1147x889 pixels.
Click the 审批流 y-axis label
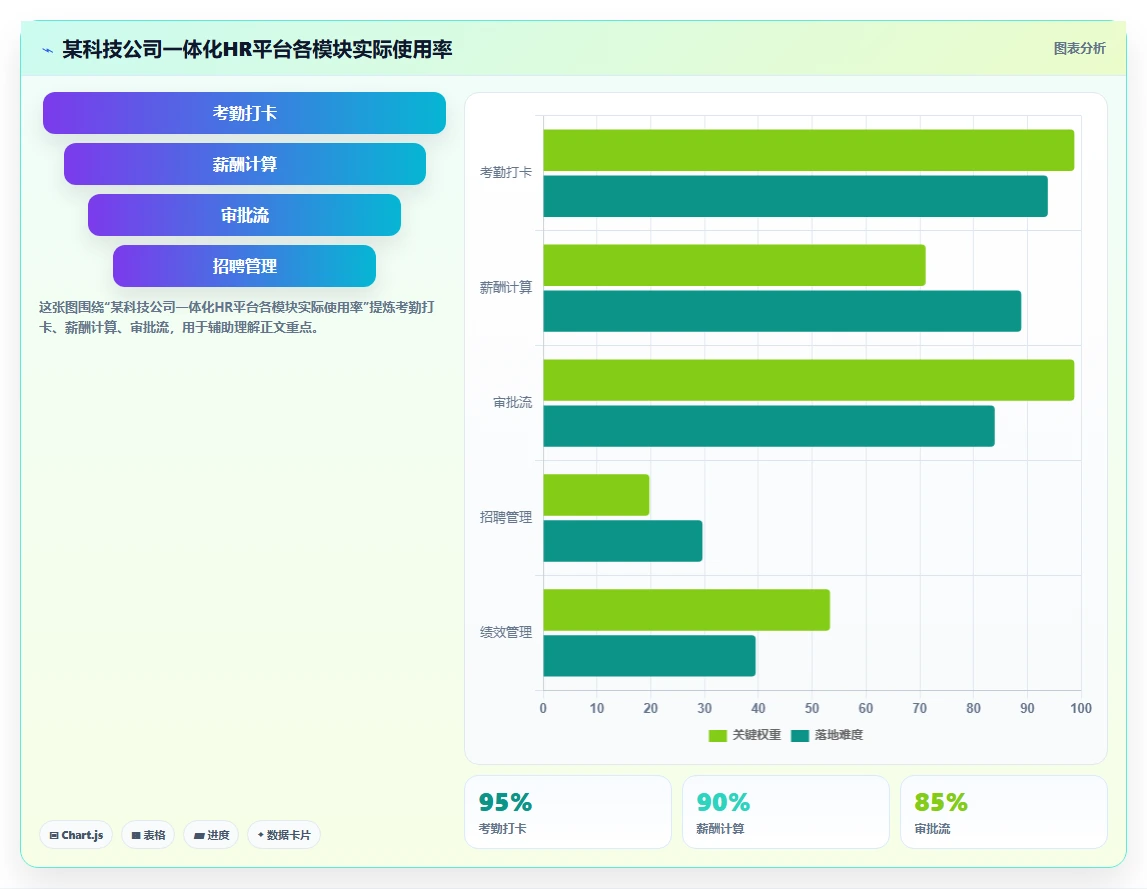coord(512,402)
